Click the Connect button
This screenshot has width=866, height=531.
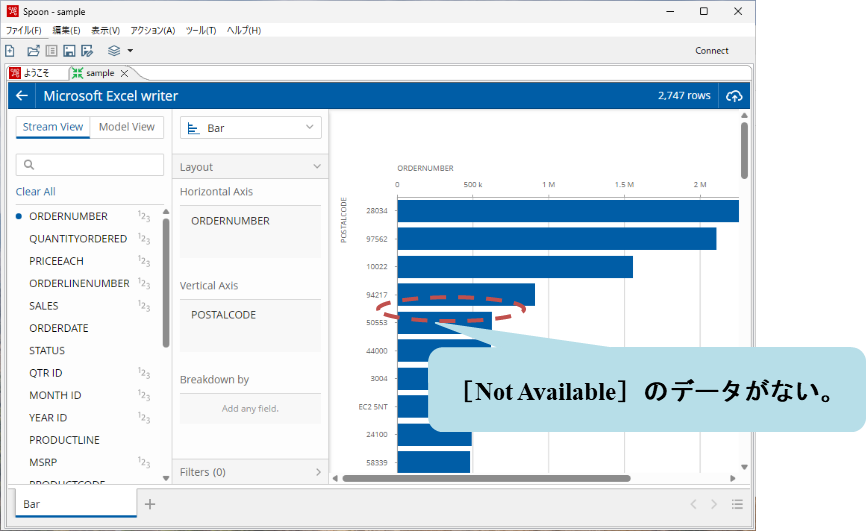point(711,51)
